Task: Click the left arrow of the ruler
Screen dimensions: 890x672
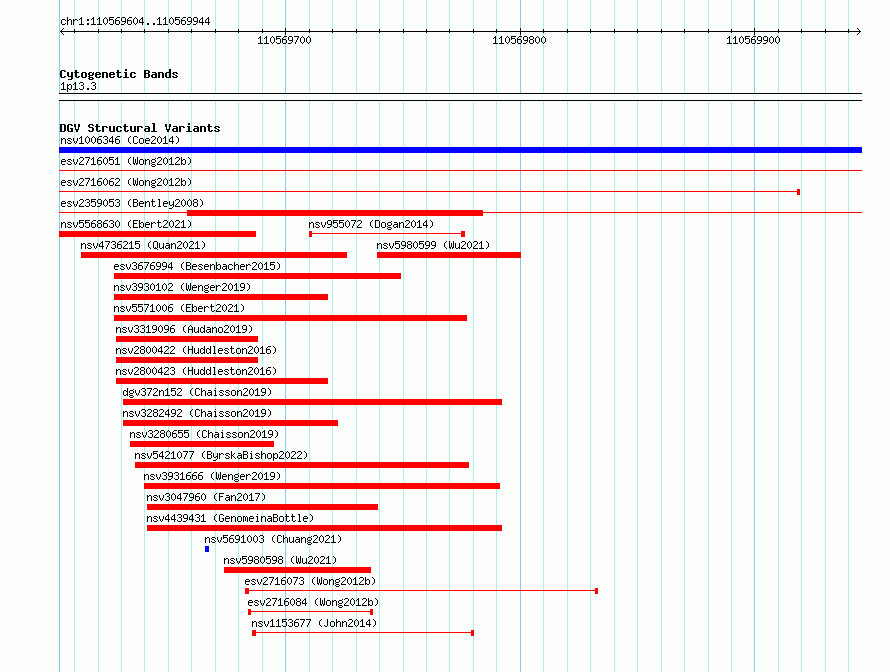Action: (x=62, y=31)
